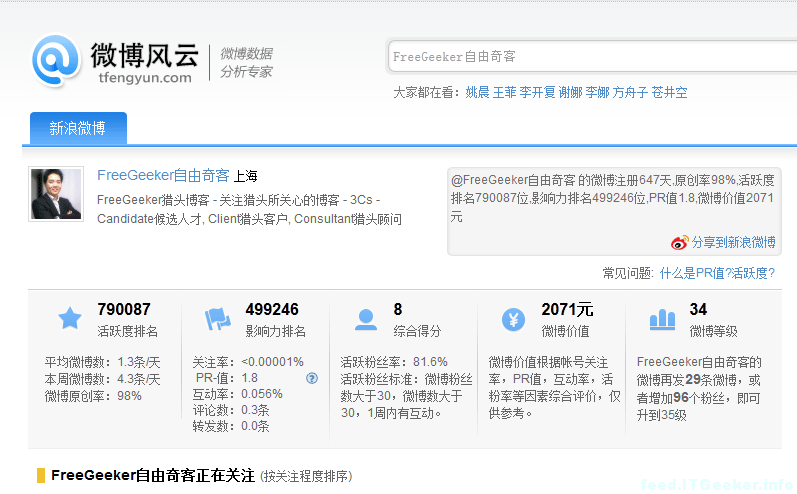Image resolution: width=797 pixels, height=494 pixels.
Task: Click the profile name link FreeGeeker自由奇客
Action: pyautogui.click(x=163, y=175)
